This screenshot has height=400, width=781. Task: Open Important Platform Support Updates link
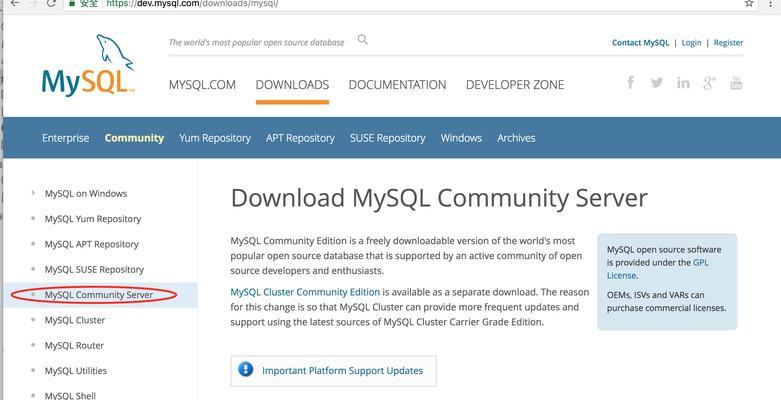(x=342, y=371)
